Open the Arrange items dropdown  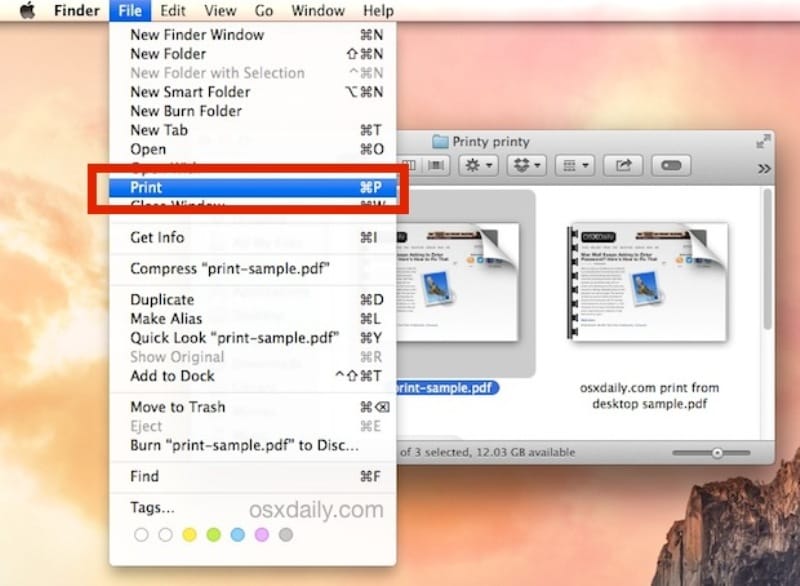[575, 165]
